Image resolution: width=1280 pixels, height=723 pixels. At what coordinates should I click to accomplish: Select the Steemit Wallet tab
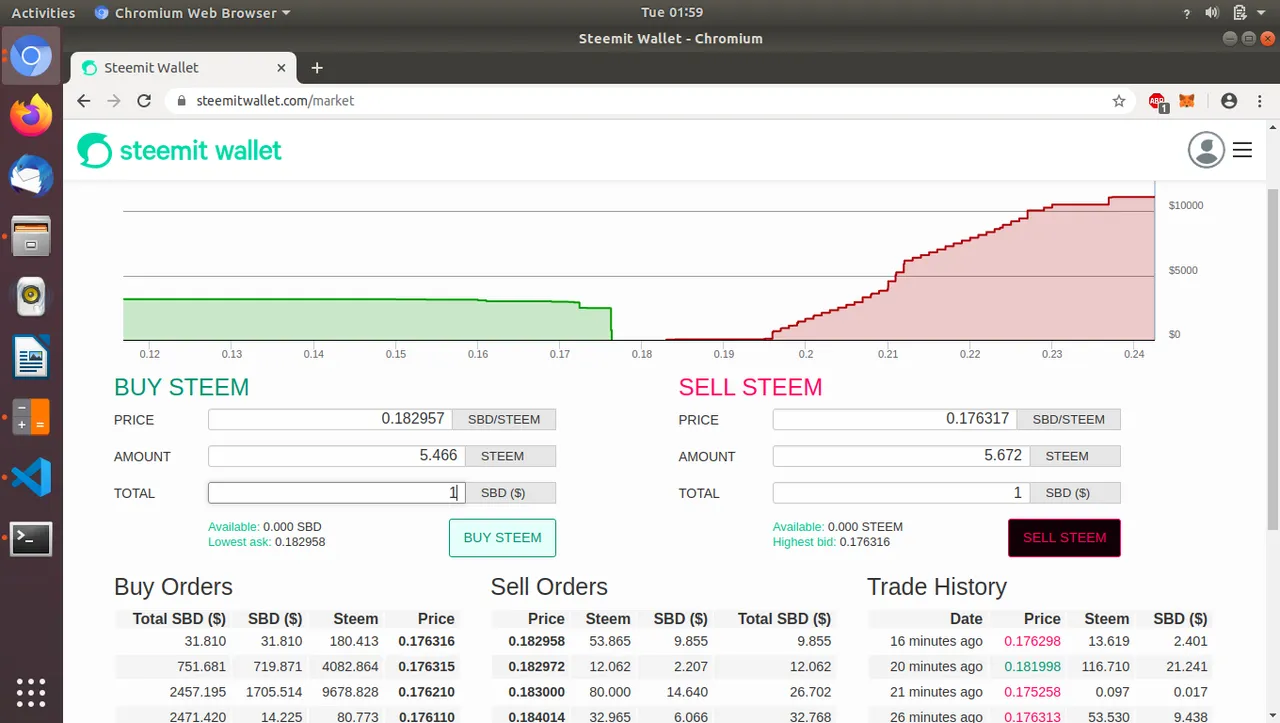[x=184, y=68]
